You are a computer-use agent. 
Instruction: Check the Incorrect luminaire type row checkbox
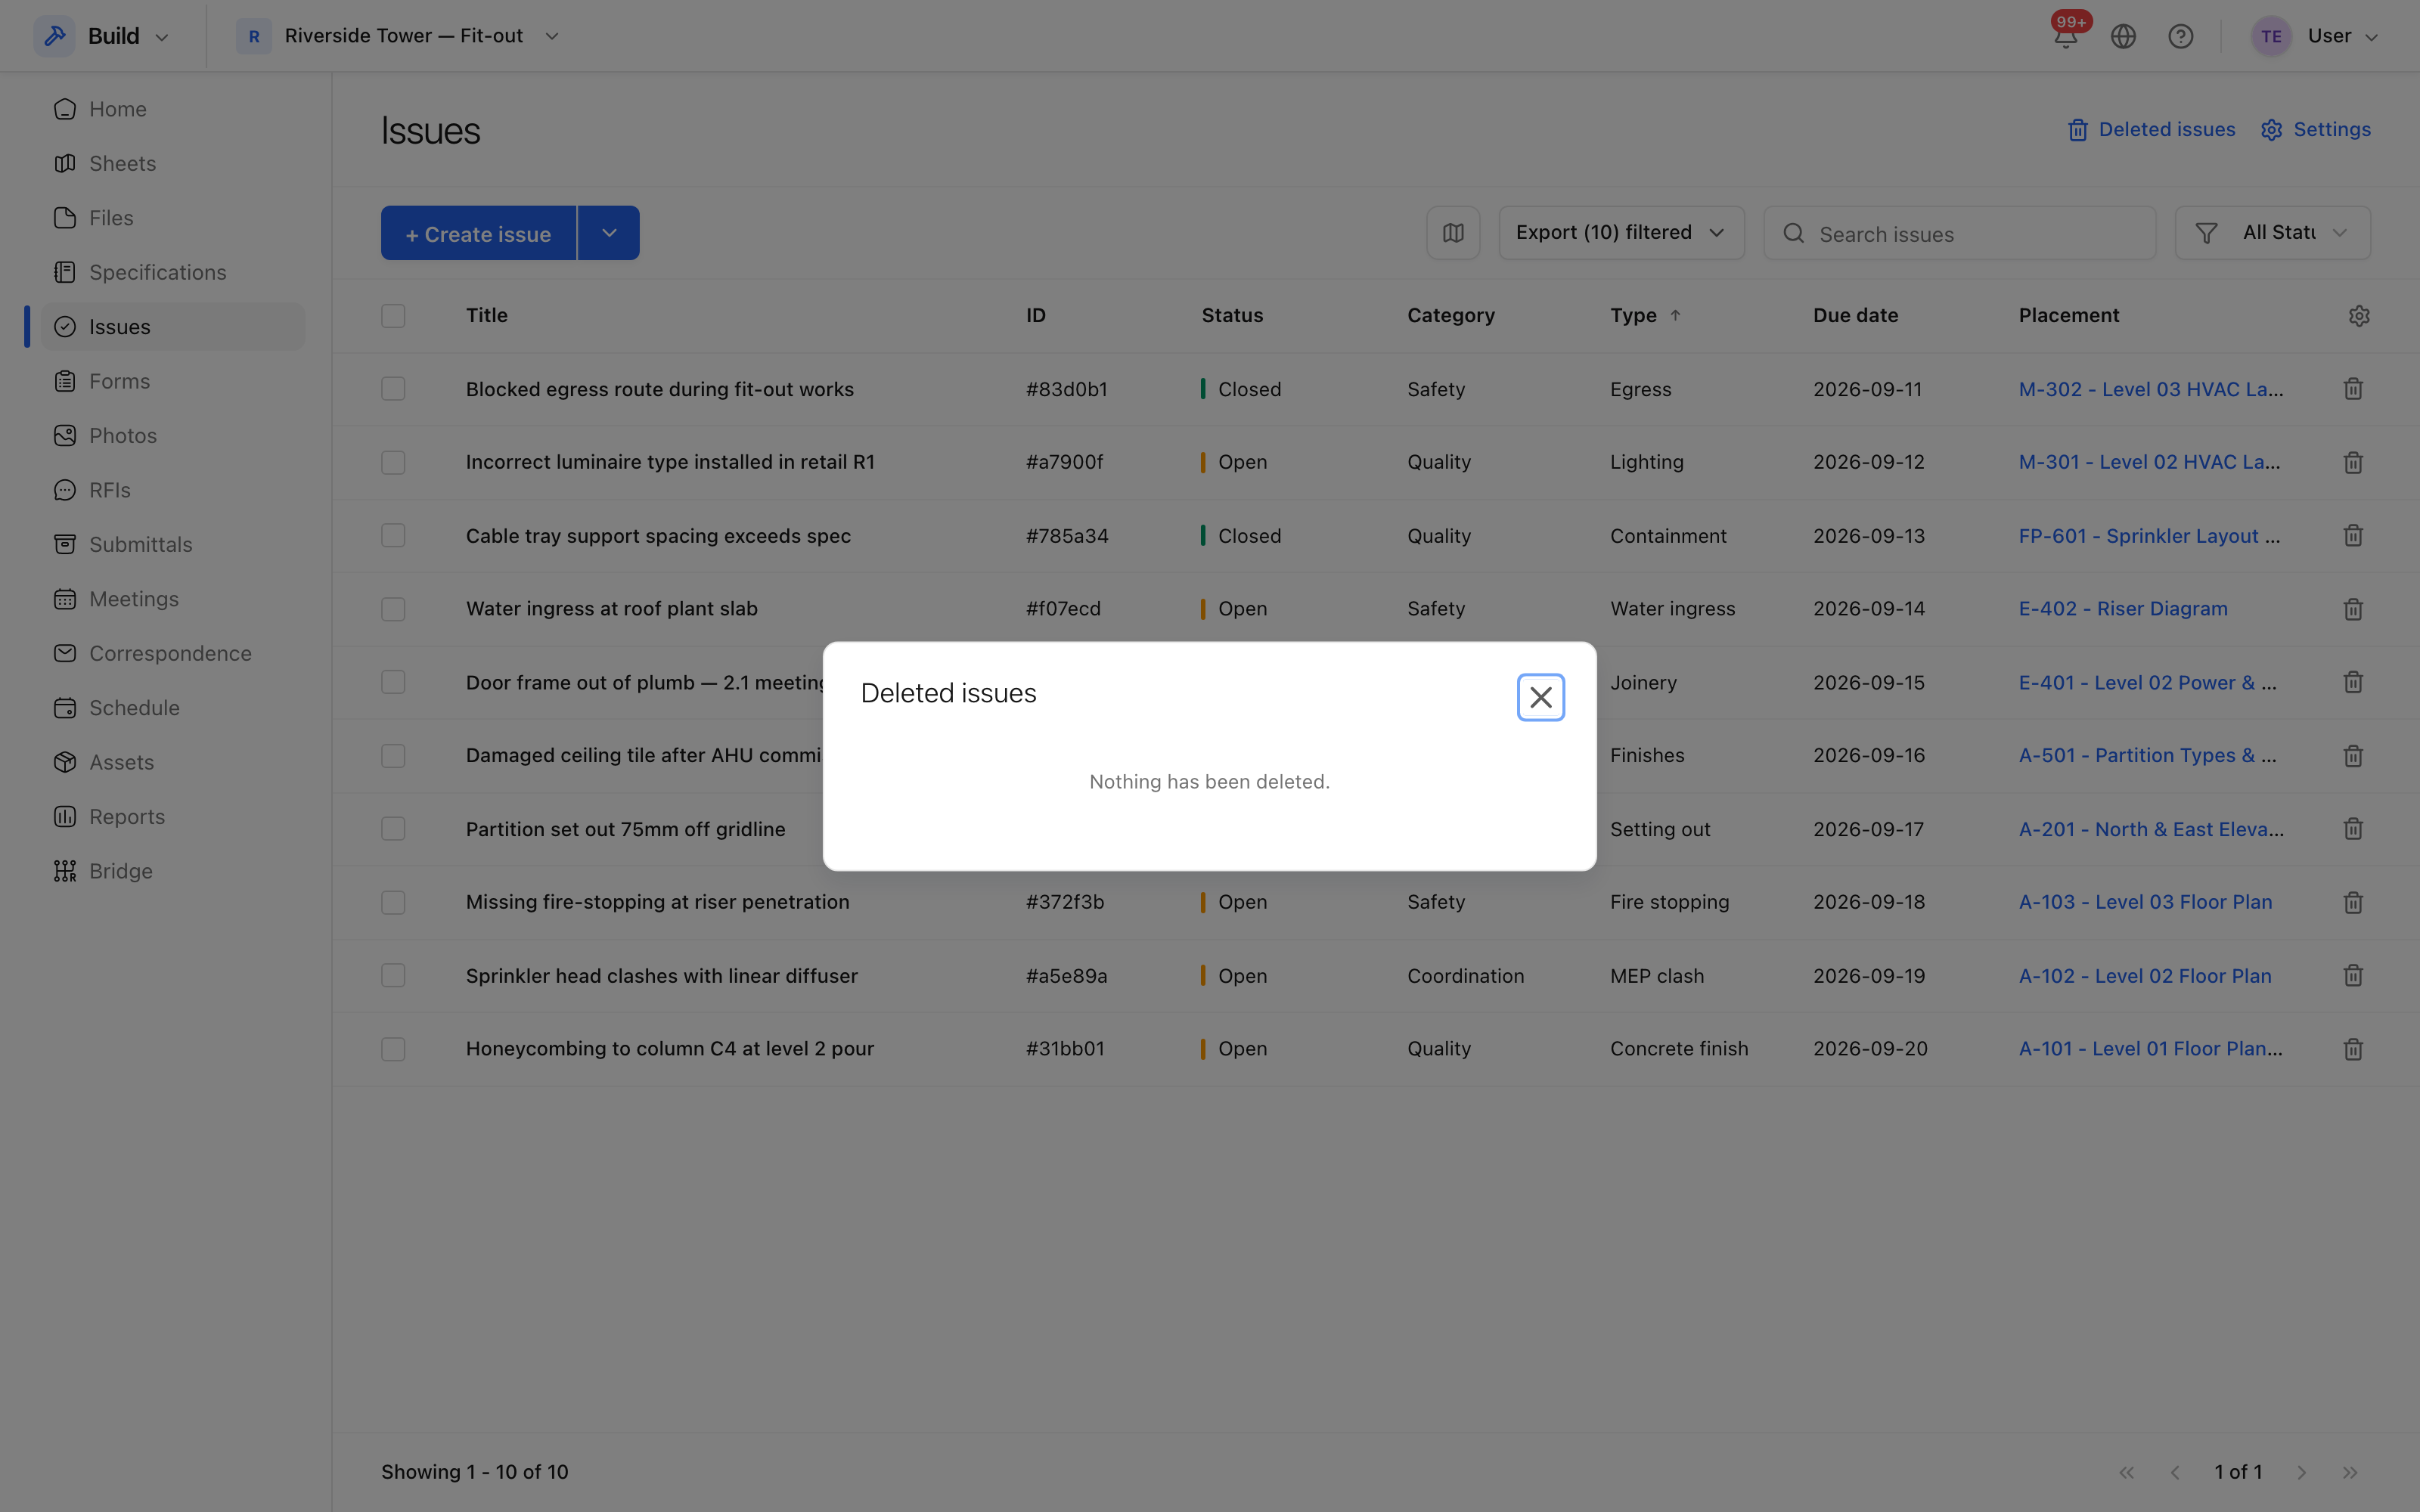393,462
